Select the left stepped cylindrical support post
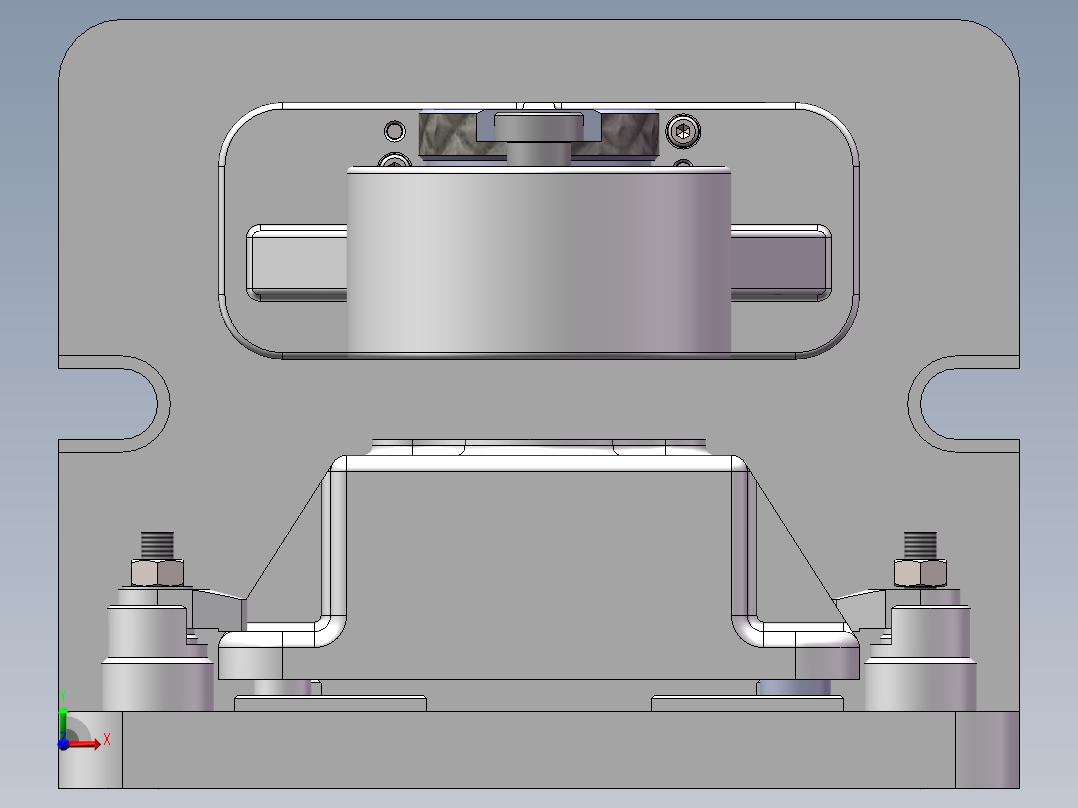The height and width of the screenshot is (808, 1078). click(x=157, y=657)
